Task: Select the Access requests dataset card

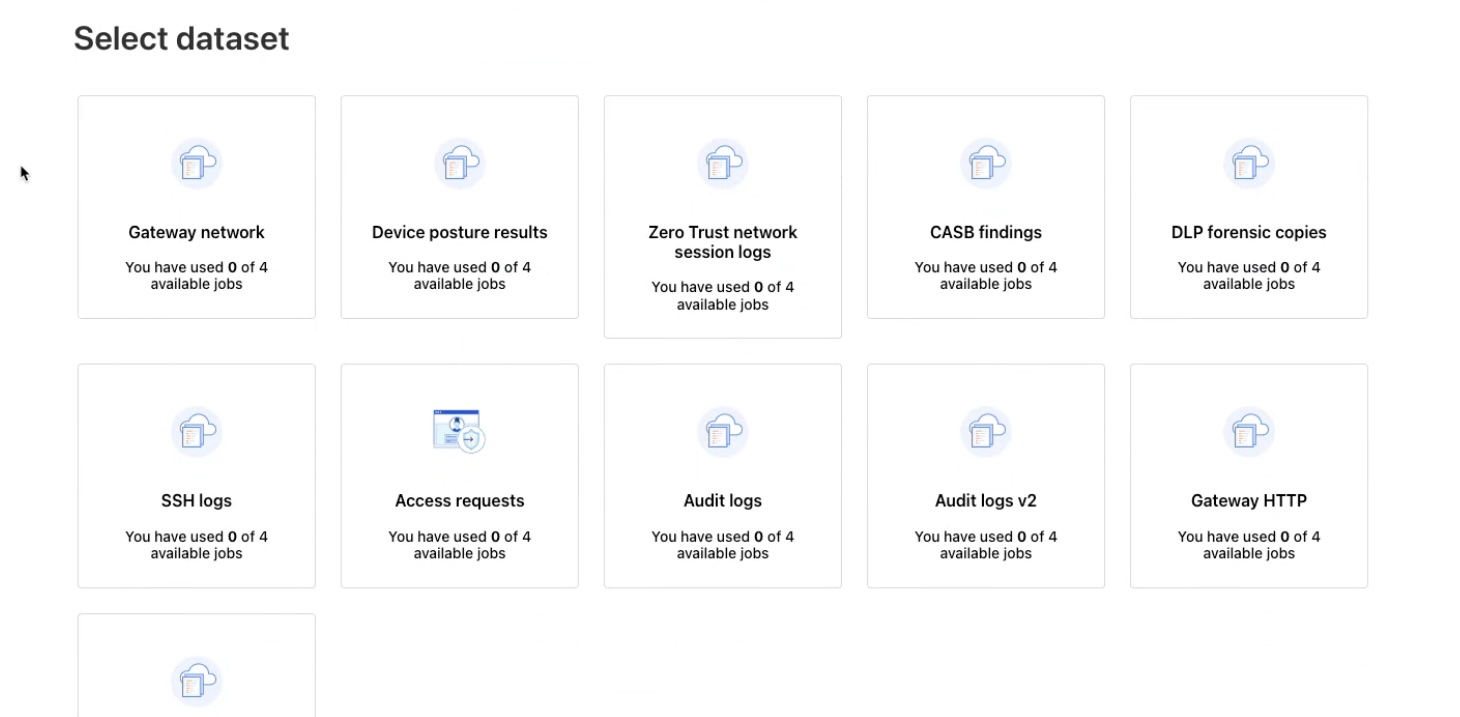Action: (x=460, y=475)
